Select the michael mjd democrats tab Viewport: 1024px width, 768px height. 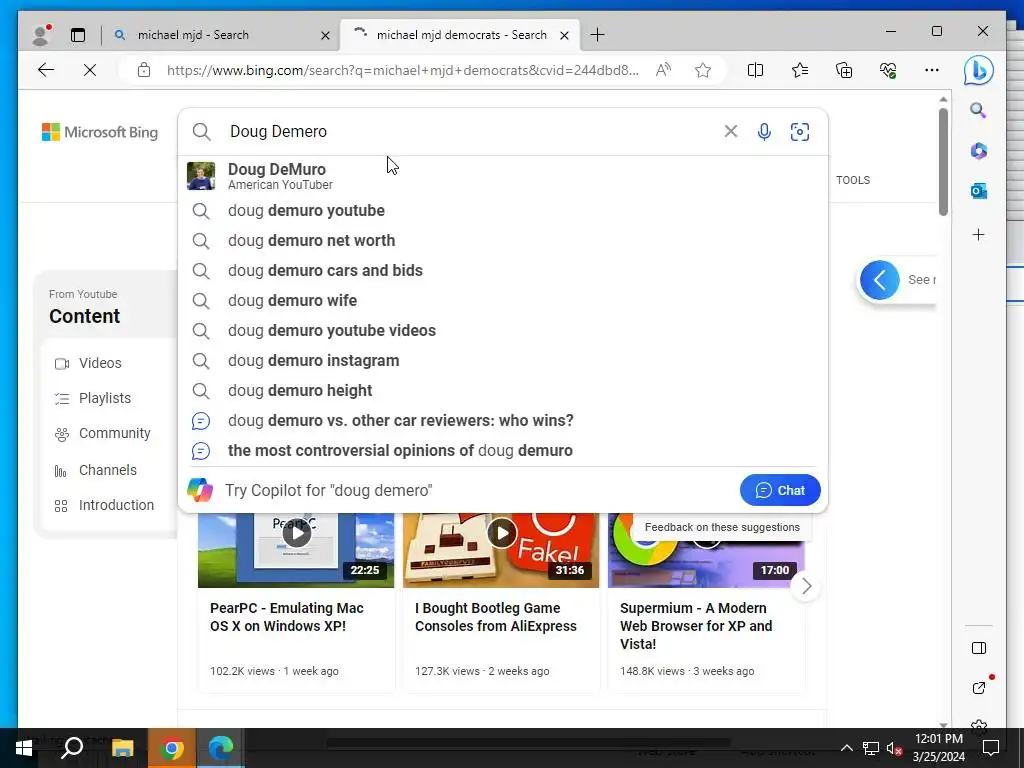coord(462,35)
